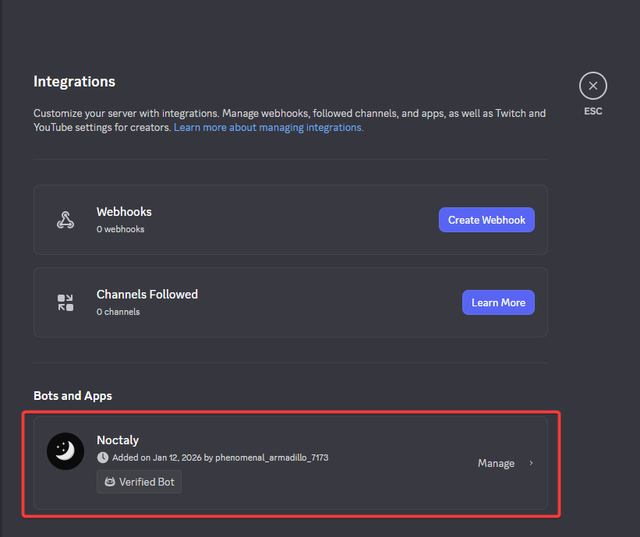The image size is (640, 537).
Task: Click the Bots and Apps heading
Action: [73, 396]
